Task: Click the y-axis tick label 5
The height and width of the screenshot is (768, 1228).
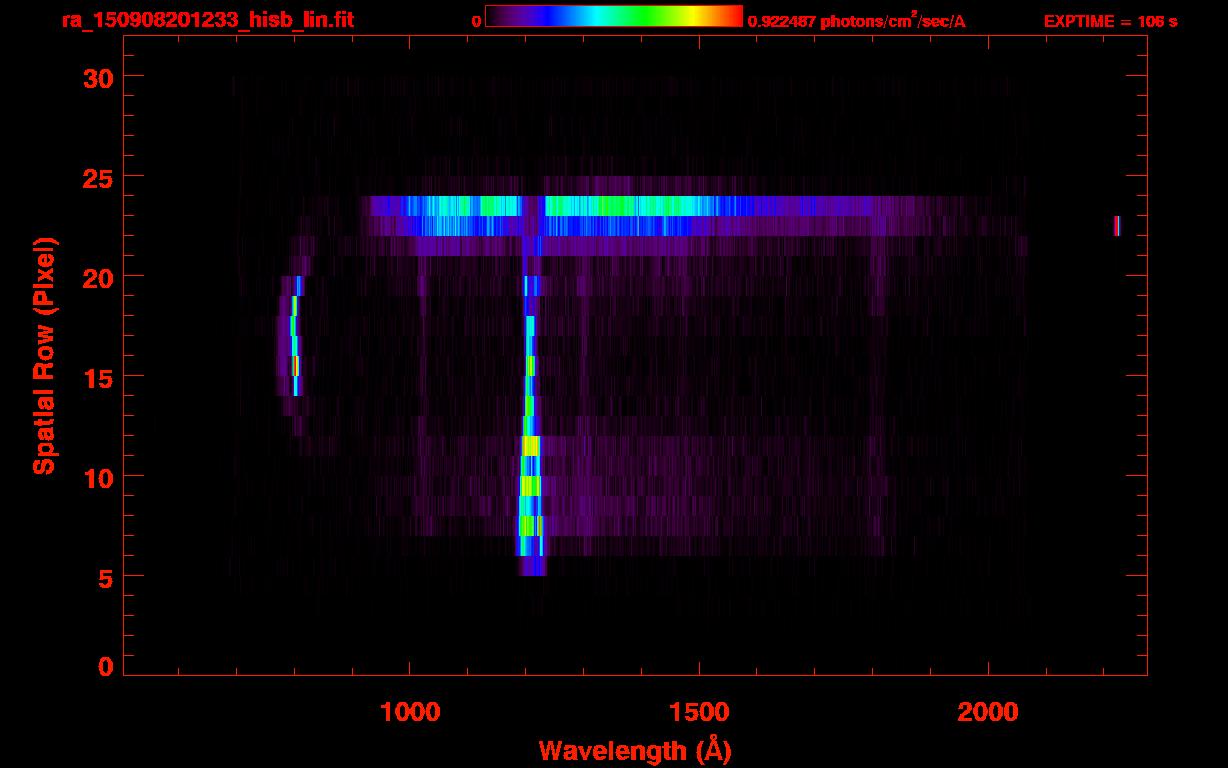Action: click(106, 577)
